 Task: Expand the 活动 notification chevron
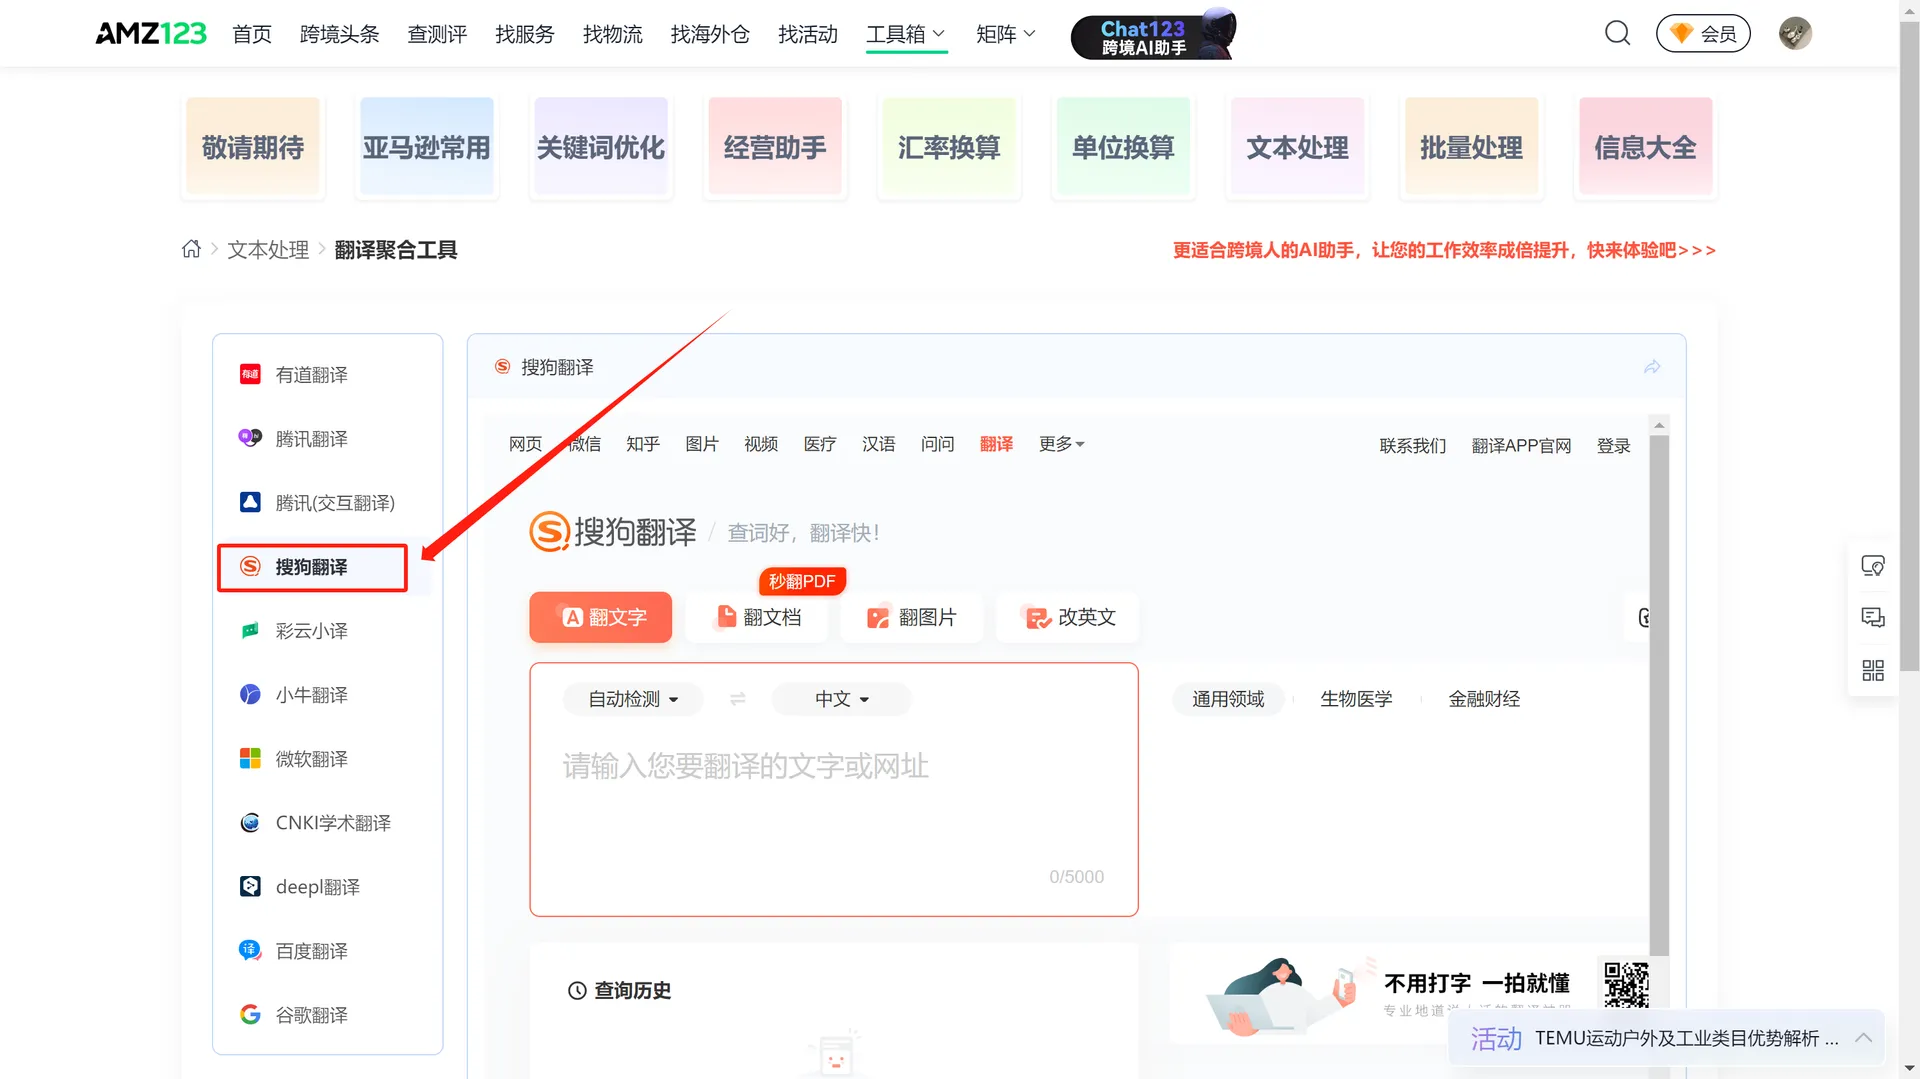(x=1863, y=1037)
